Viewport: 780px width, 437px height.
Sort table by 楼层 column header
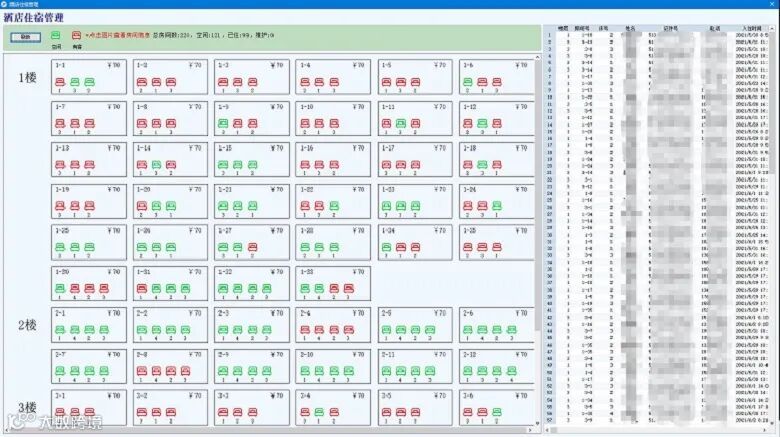tap(563, 28)
